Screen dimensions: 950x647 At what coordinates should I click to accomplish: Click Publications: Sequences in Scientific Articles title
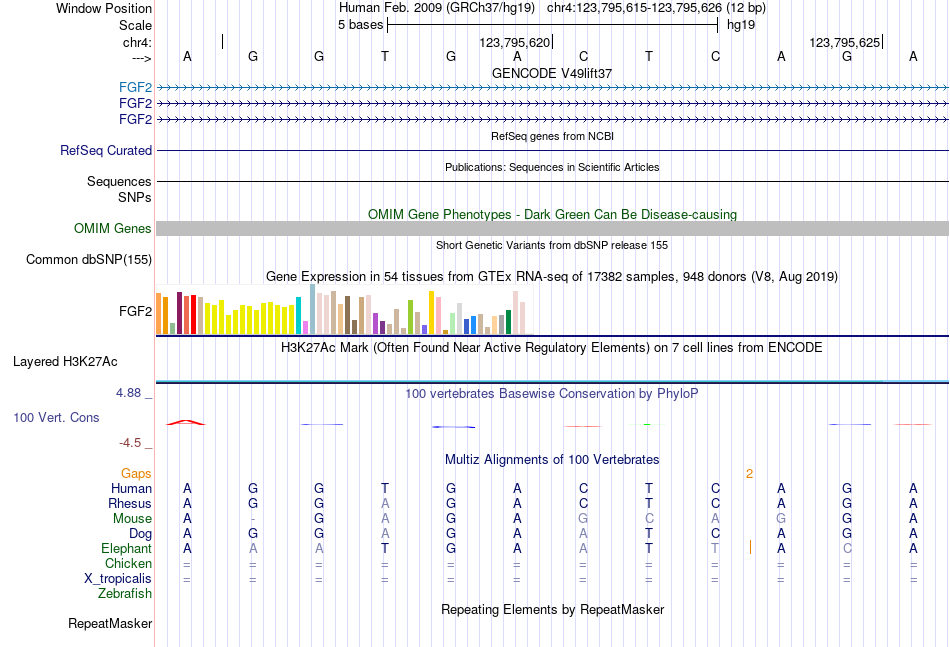point(552,167)
